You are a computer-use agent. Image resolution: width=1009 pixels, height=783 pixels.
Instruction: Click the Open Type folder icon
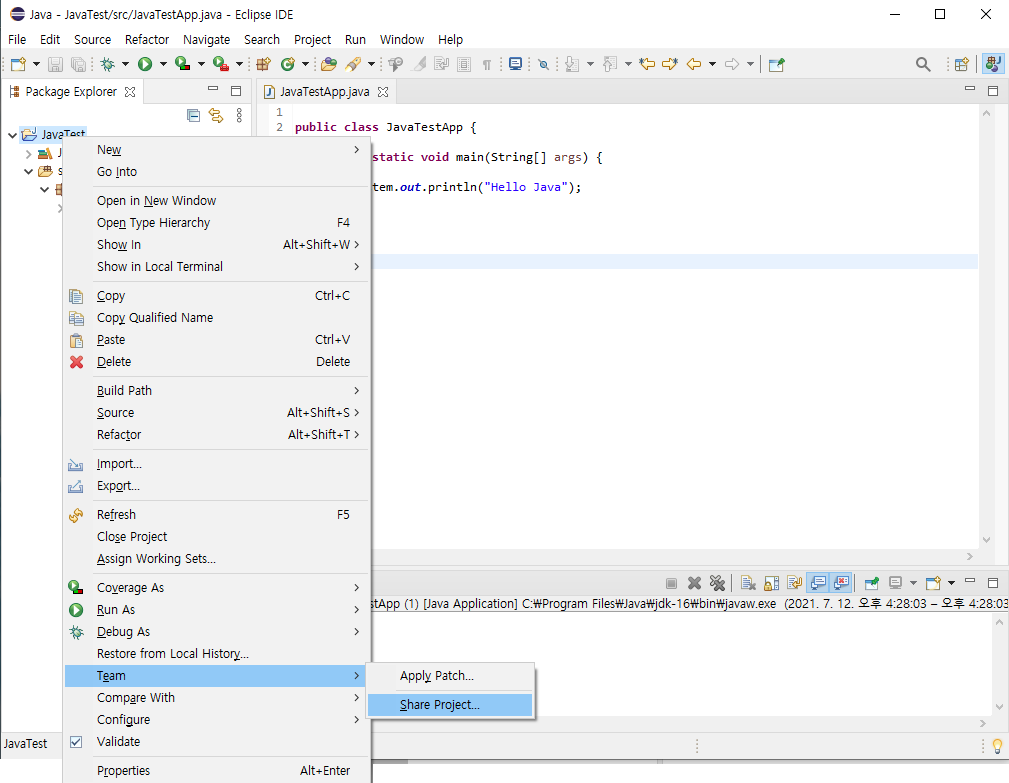pos(329,64)
